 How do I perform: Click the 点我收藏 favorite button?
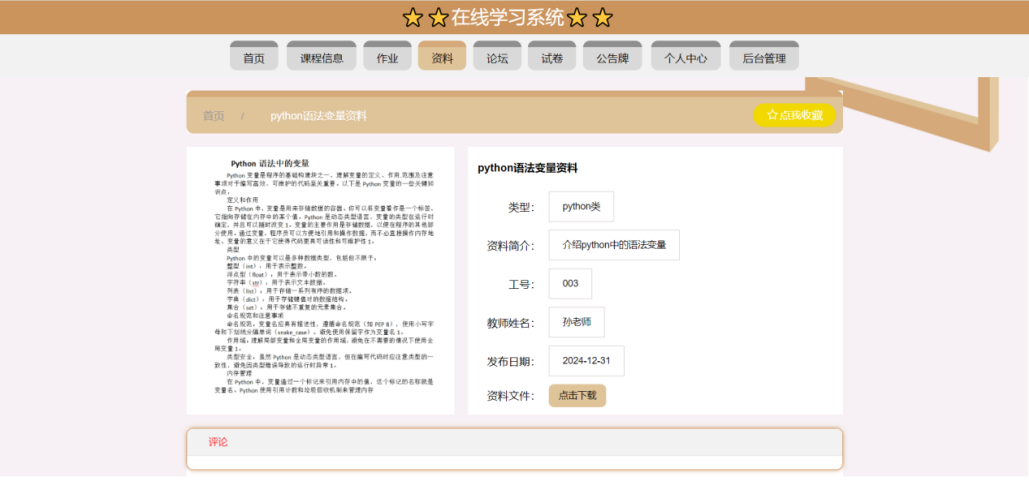(x=794, y=115)
